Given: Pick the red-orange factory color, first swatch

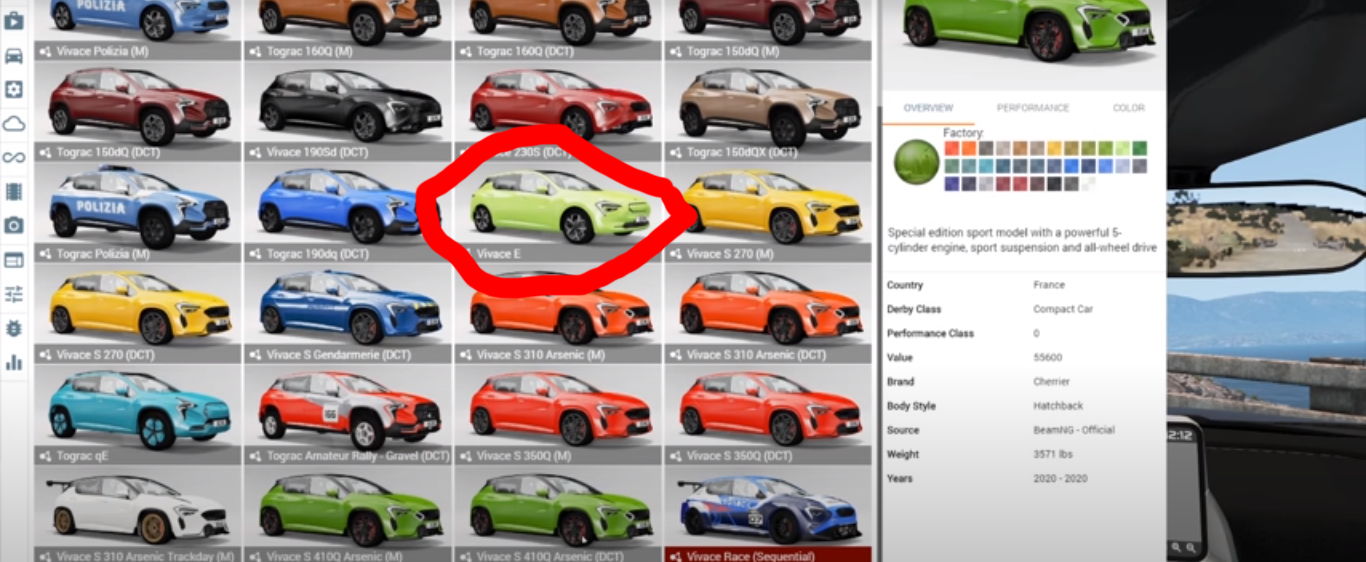Looking at the screenshot, I should 952,148.
